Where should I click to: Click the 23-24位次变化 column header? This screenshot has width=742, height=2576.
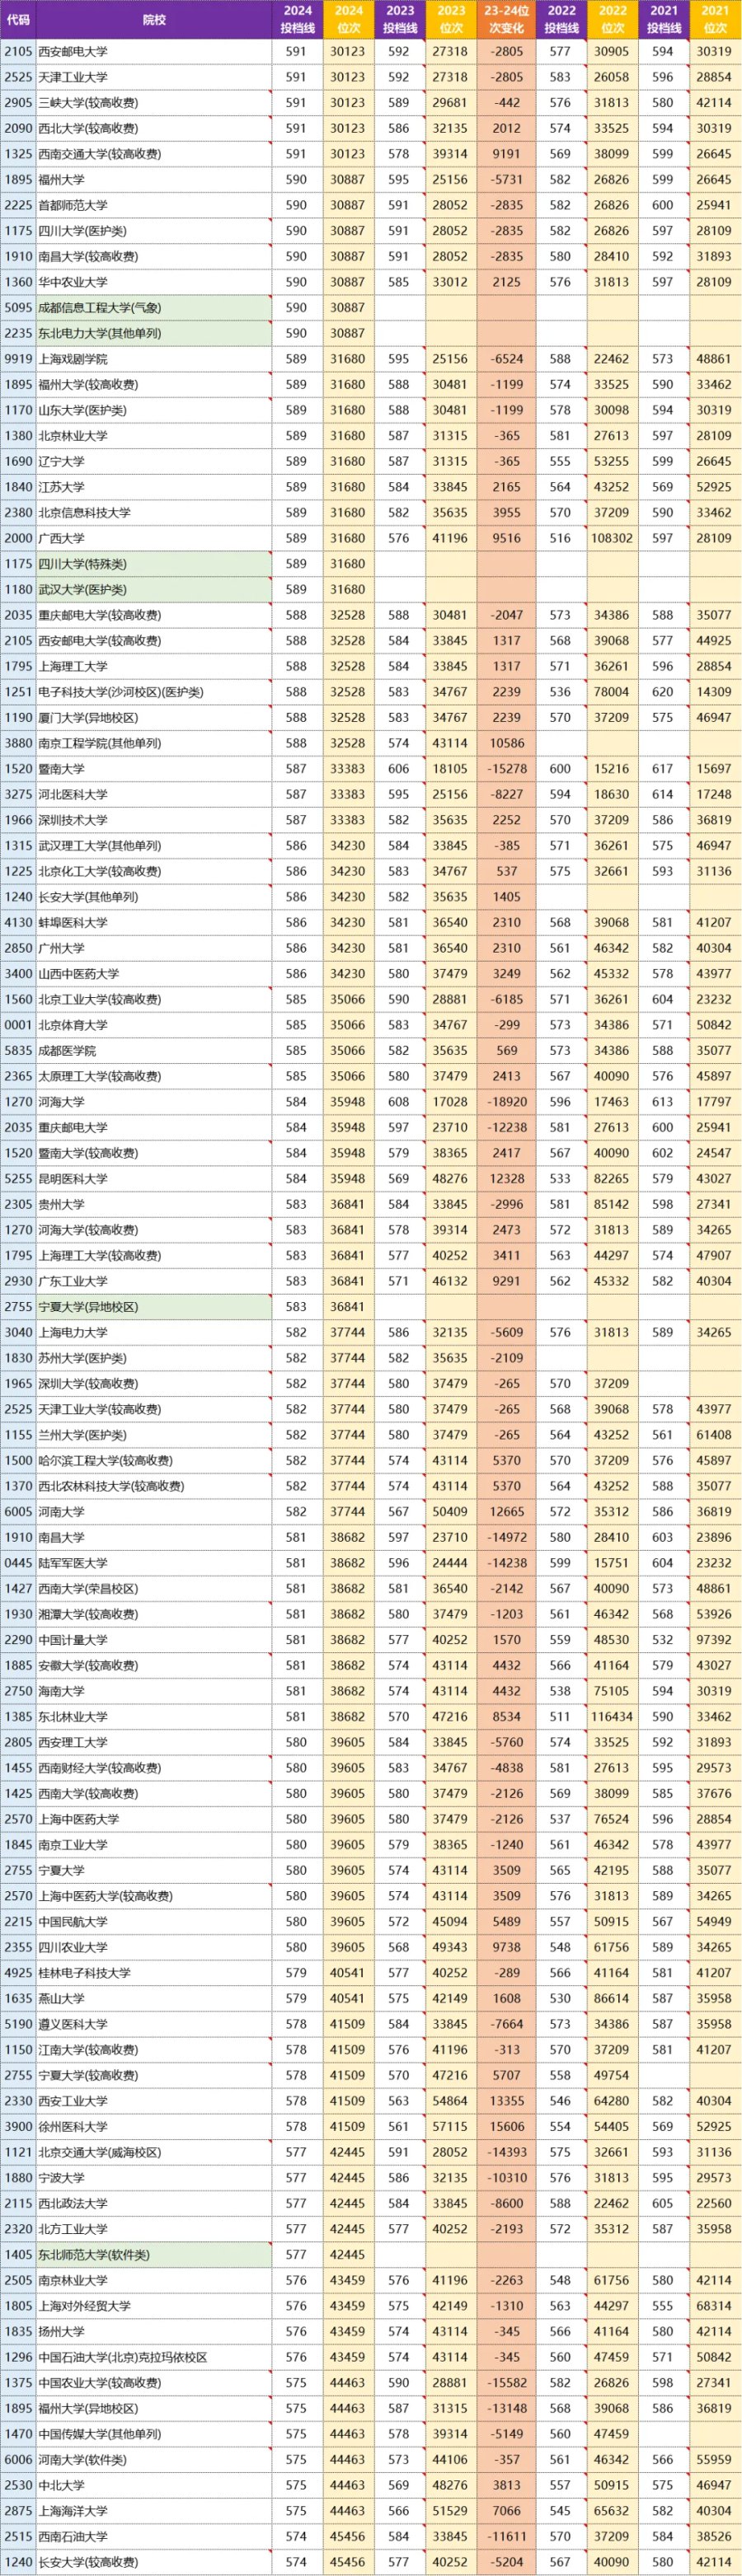506,20
